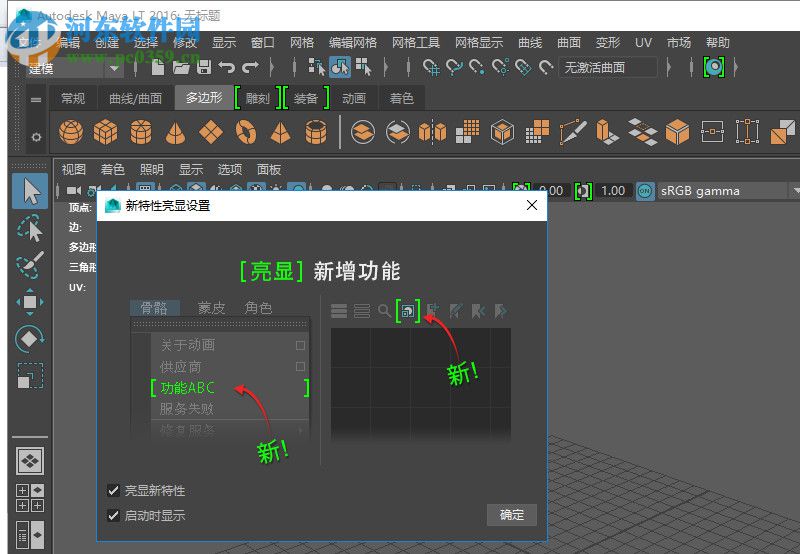The height and width of the screenshot is (554, 800).
Task: Open the viewport 视图 panel menu
Action: point(73,169)
